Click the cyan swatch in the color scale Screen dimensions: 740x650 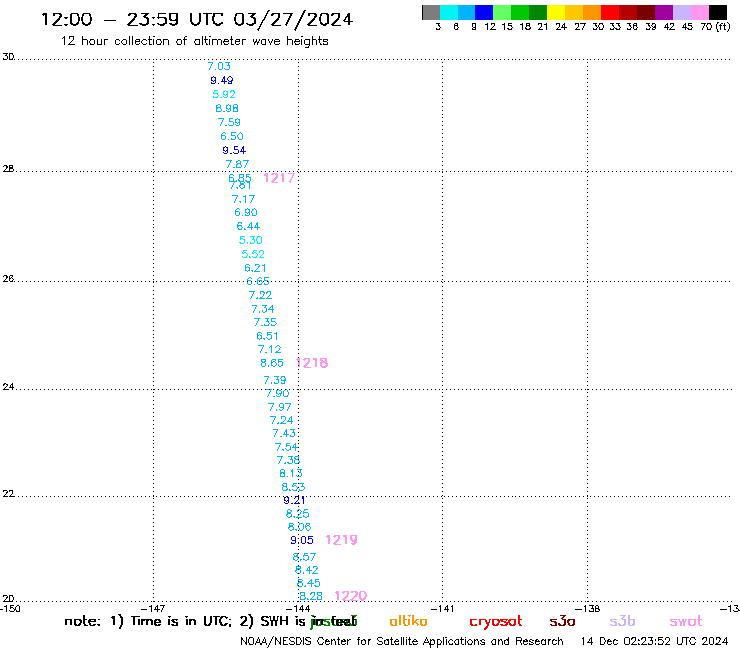(449, 12)
